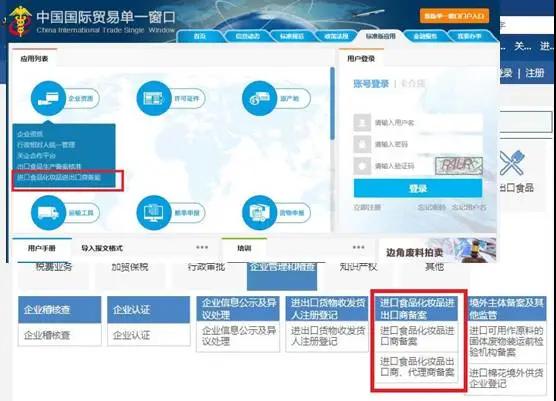Click the 出口食品 fork-and-knife icon
This screenshot has height=401, width=556.
pos(512,163)
